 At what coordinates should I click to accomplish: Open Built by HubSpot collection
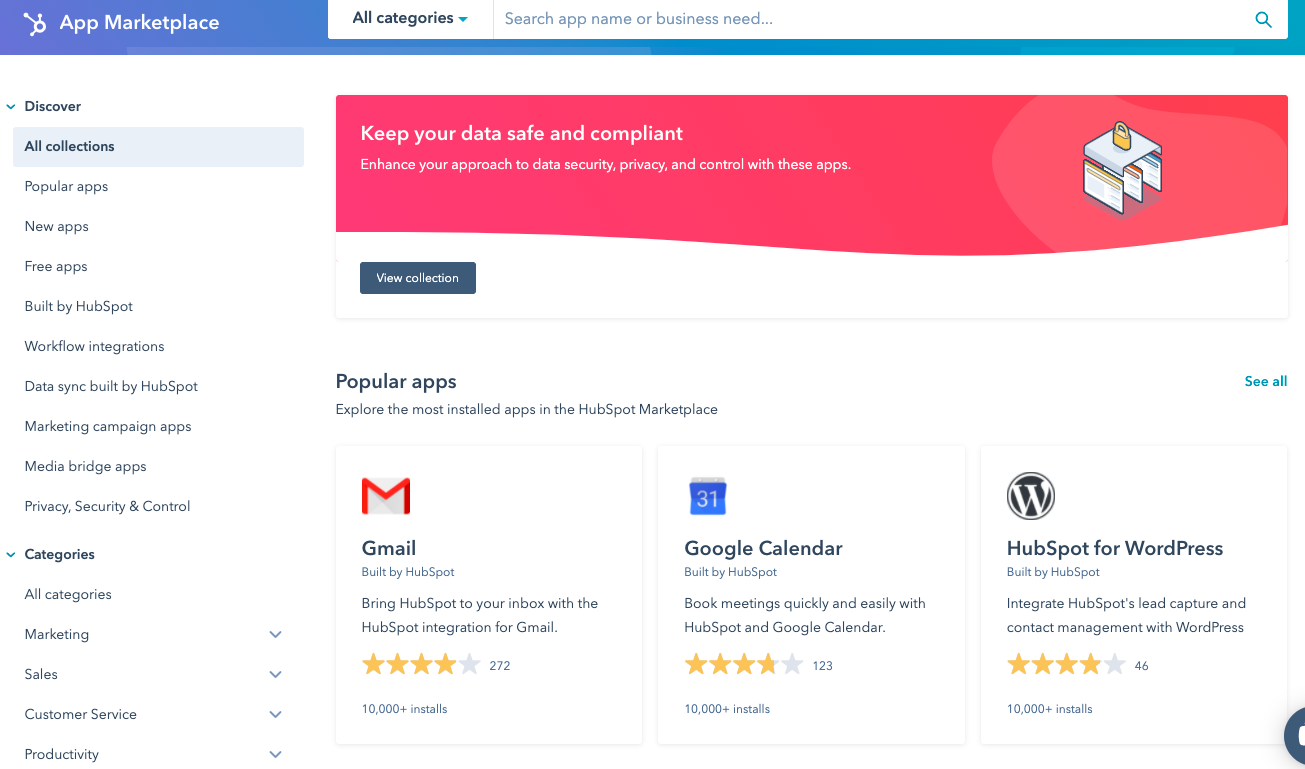[79, 306]
